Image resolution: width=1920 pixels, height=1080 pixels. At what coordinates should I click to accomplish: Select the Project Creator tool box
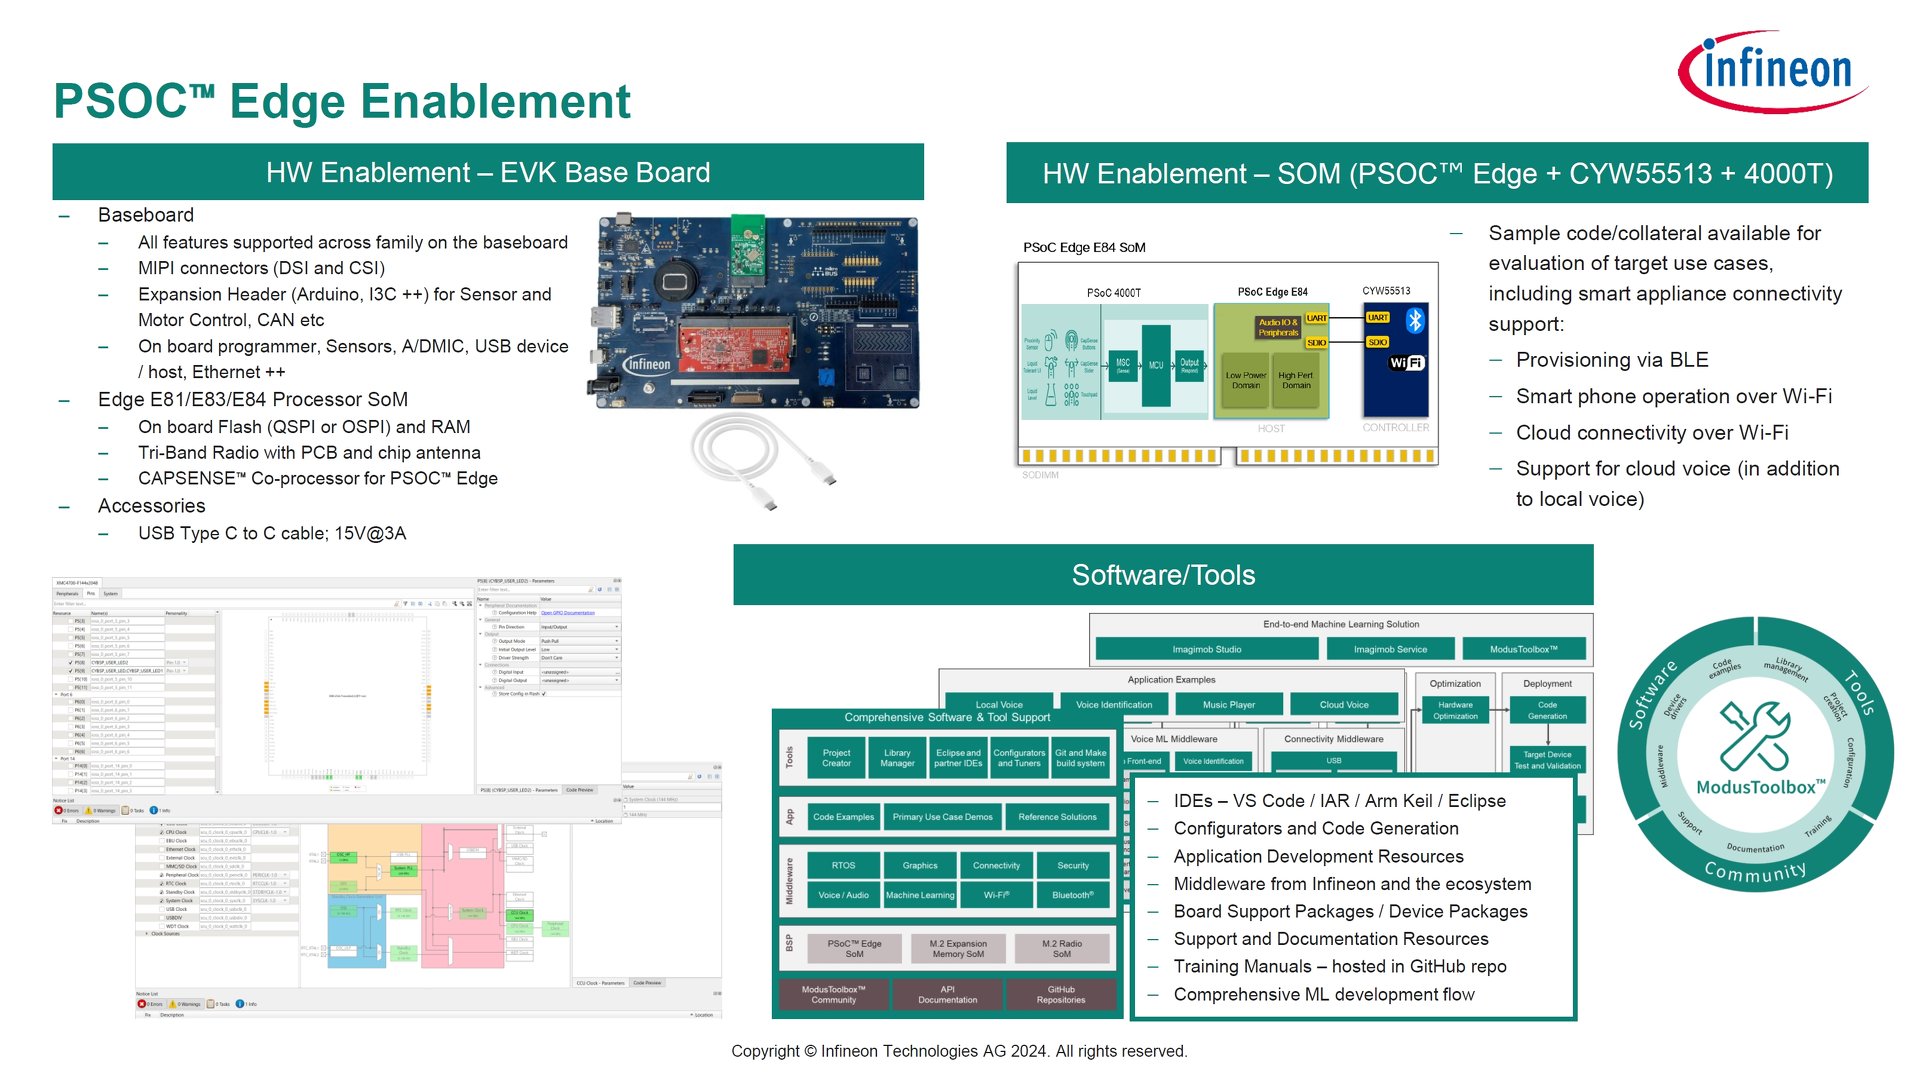836,758
